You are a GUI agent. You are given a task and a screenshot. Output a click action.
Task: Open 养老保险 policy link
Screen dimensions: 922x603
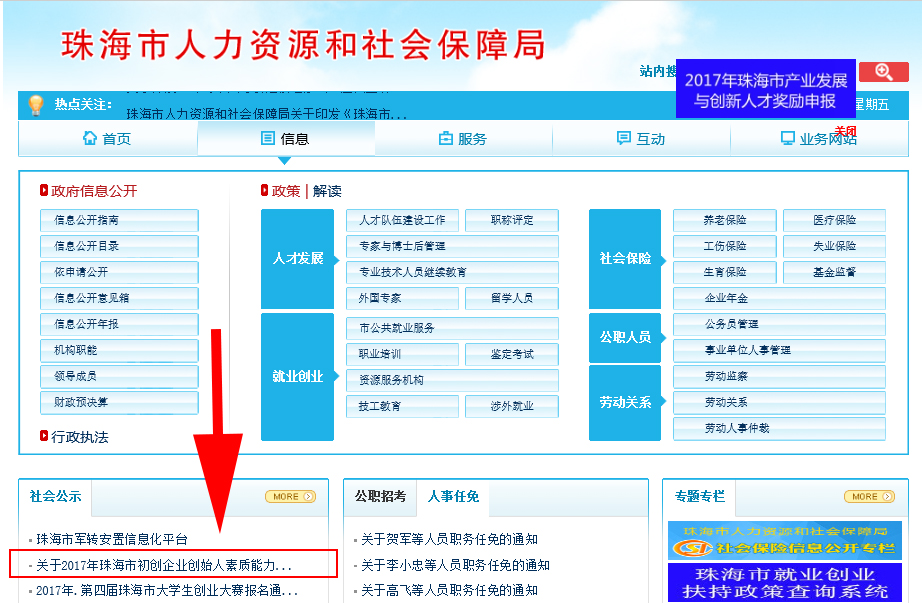[724, 220]
